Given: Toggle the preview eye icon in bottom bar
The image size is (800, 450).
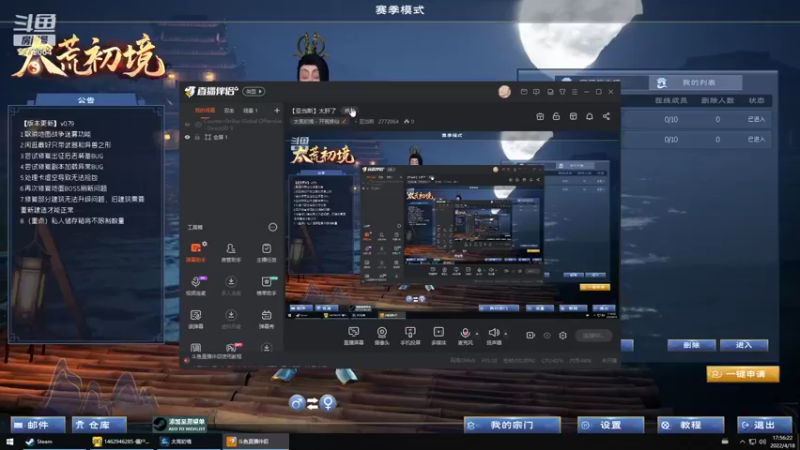Looking at the screenshot, I should click(547, 335).
